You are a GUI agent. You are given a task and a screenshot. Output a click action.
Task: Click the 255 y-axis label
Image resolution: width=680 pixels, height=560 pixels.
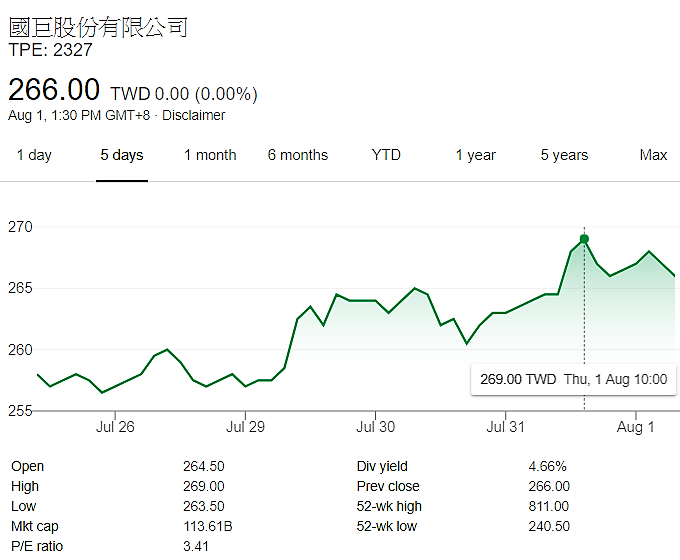20,411
